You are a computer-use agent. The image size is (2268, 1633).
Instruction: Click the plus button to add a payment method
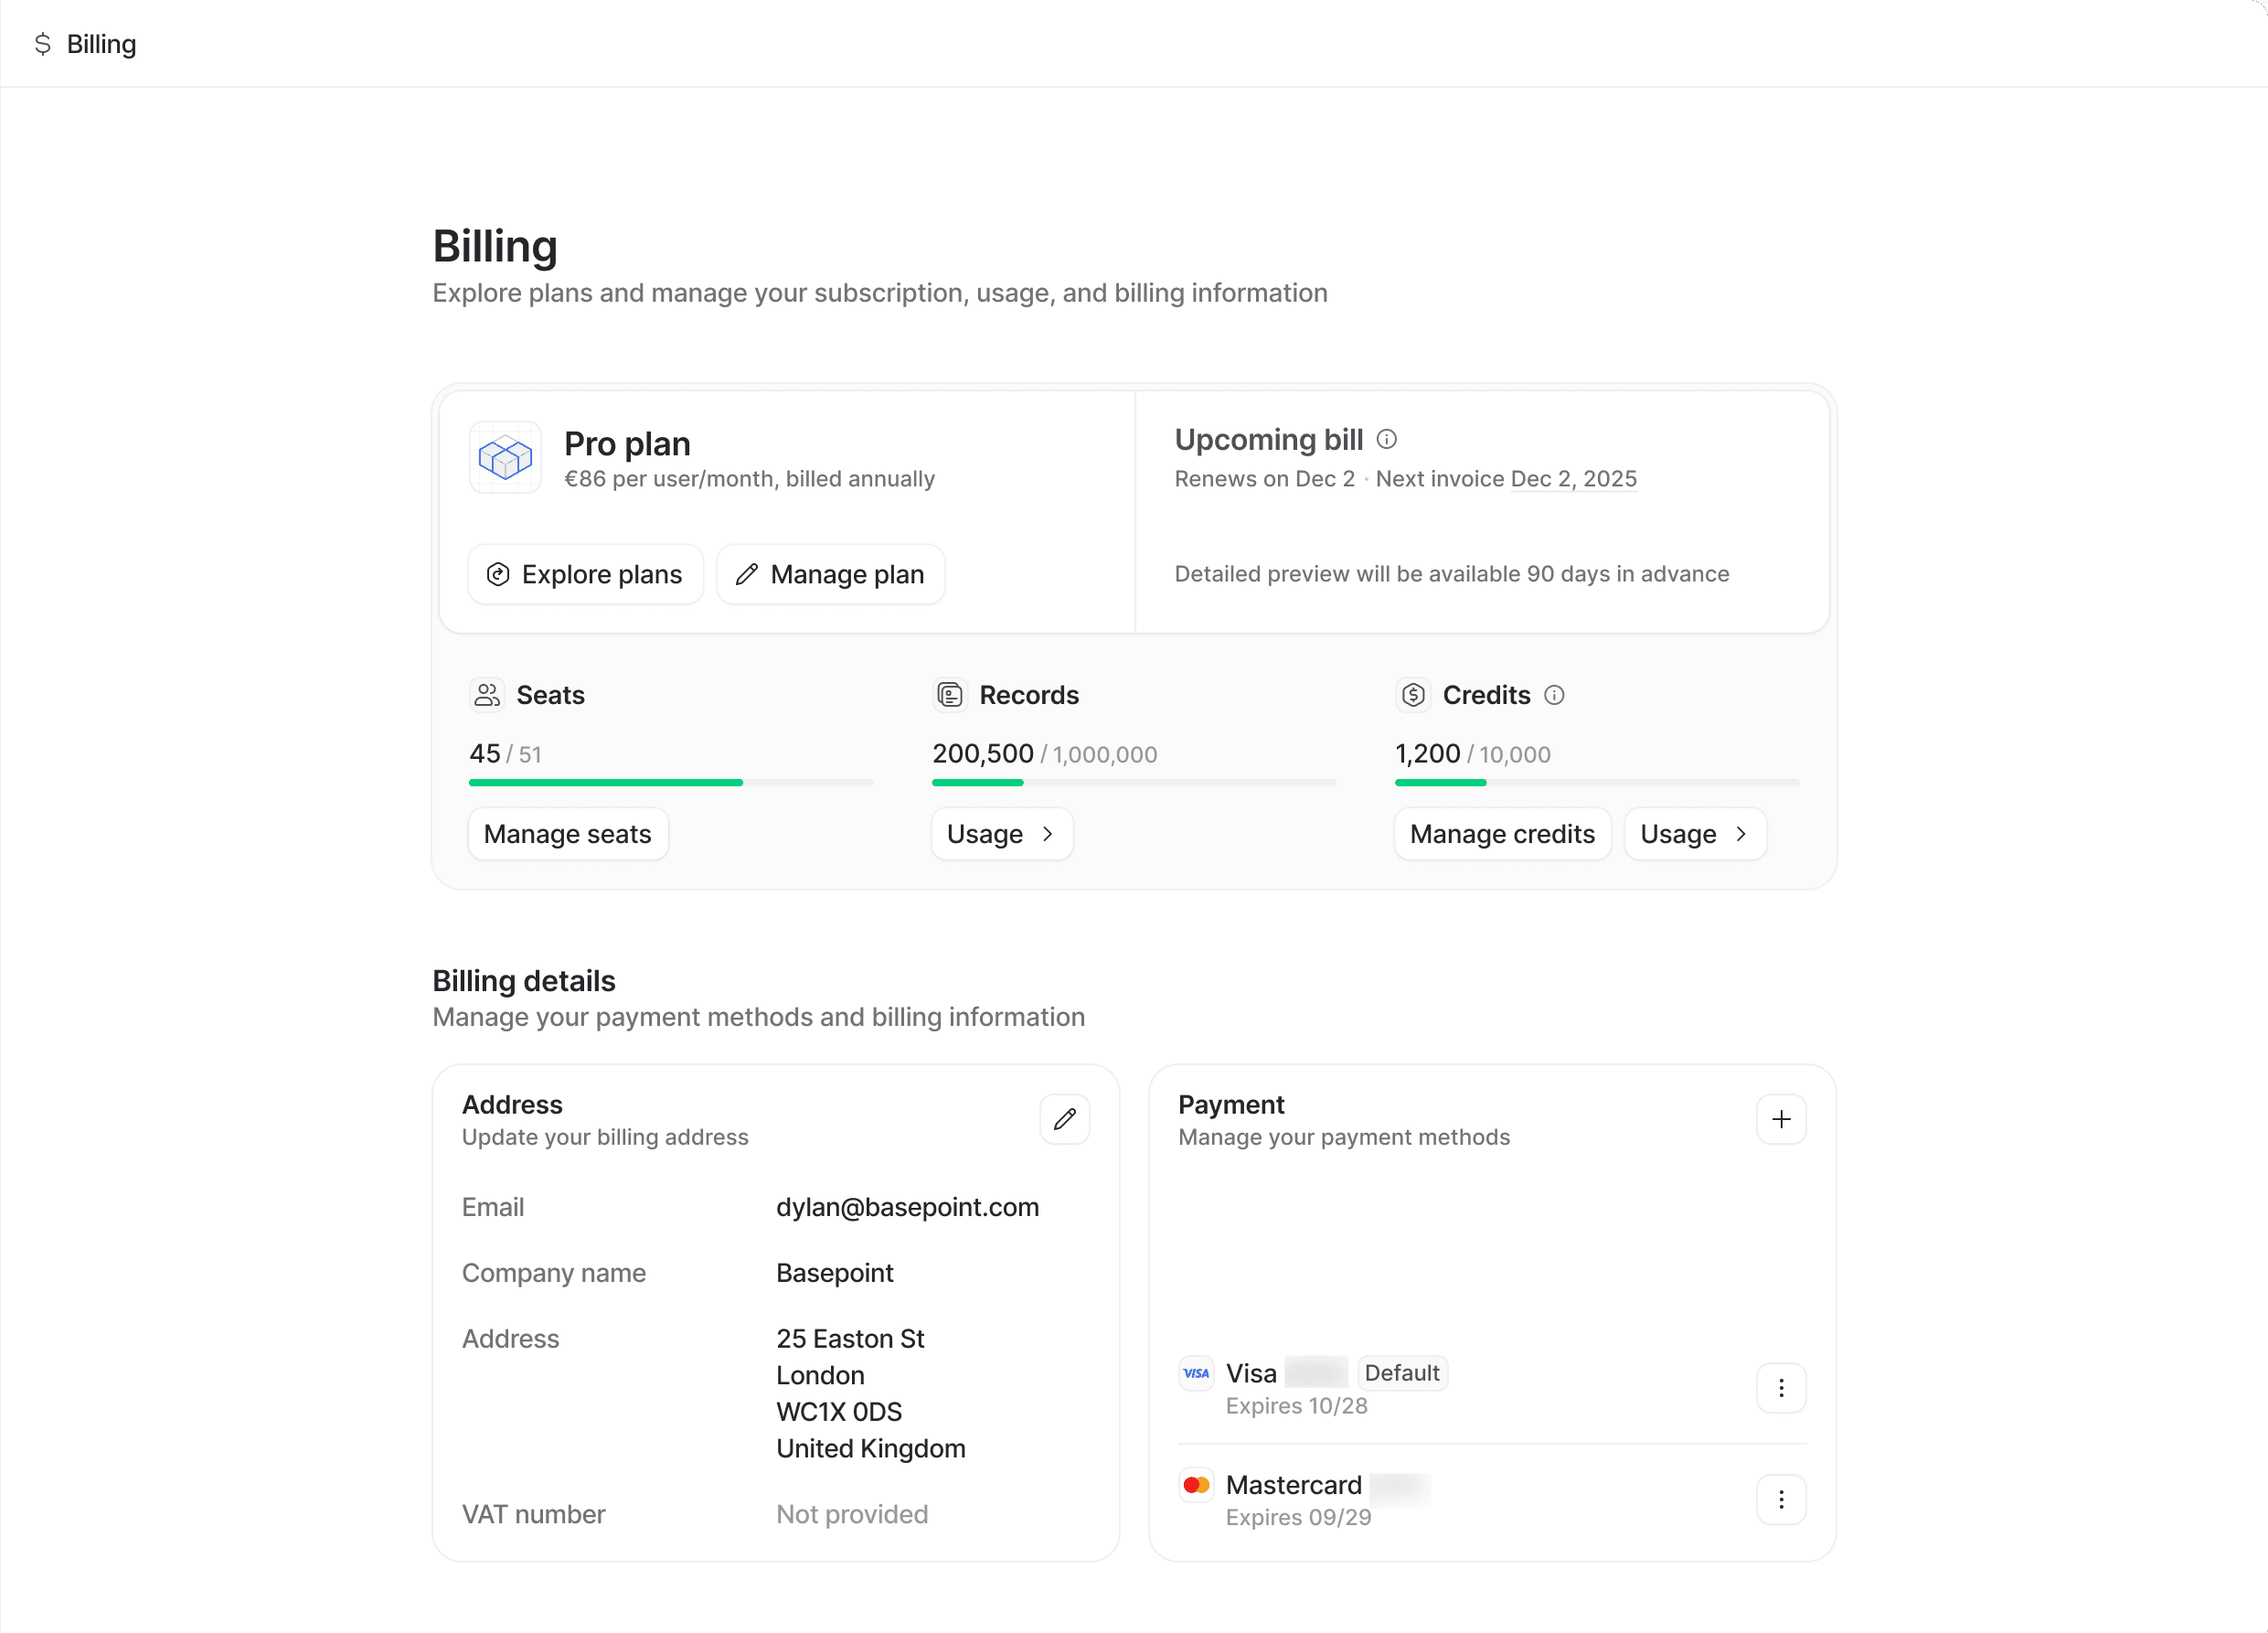[1781, 1119]
